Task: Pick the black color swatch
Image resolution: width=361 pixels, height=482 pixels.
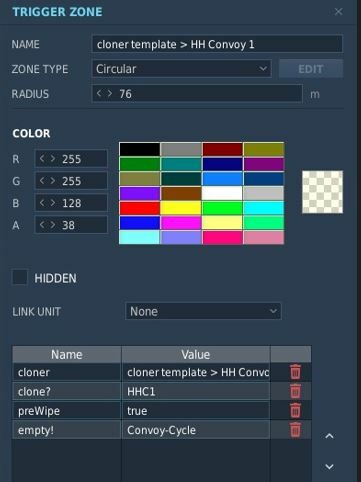Action: pyautogui.click(x=139, y=149)
